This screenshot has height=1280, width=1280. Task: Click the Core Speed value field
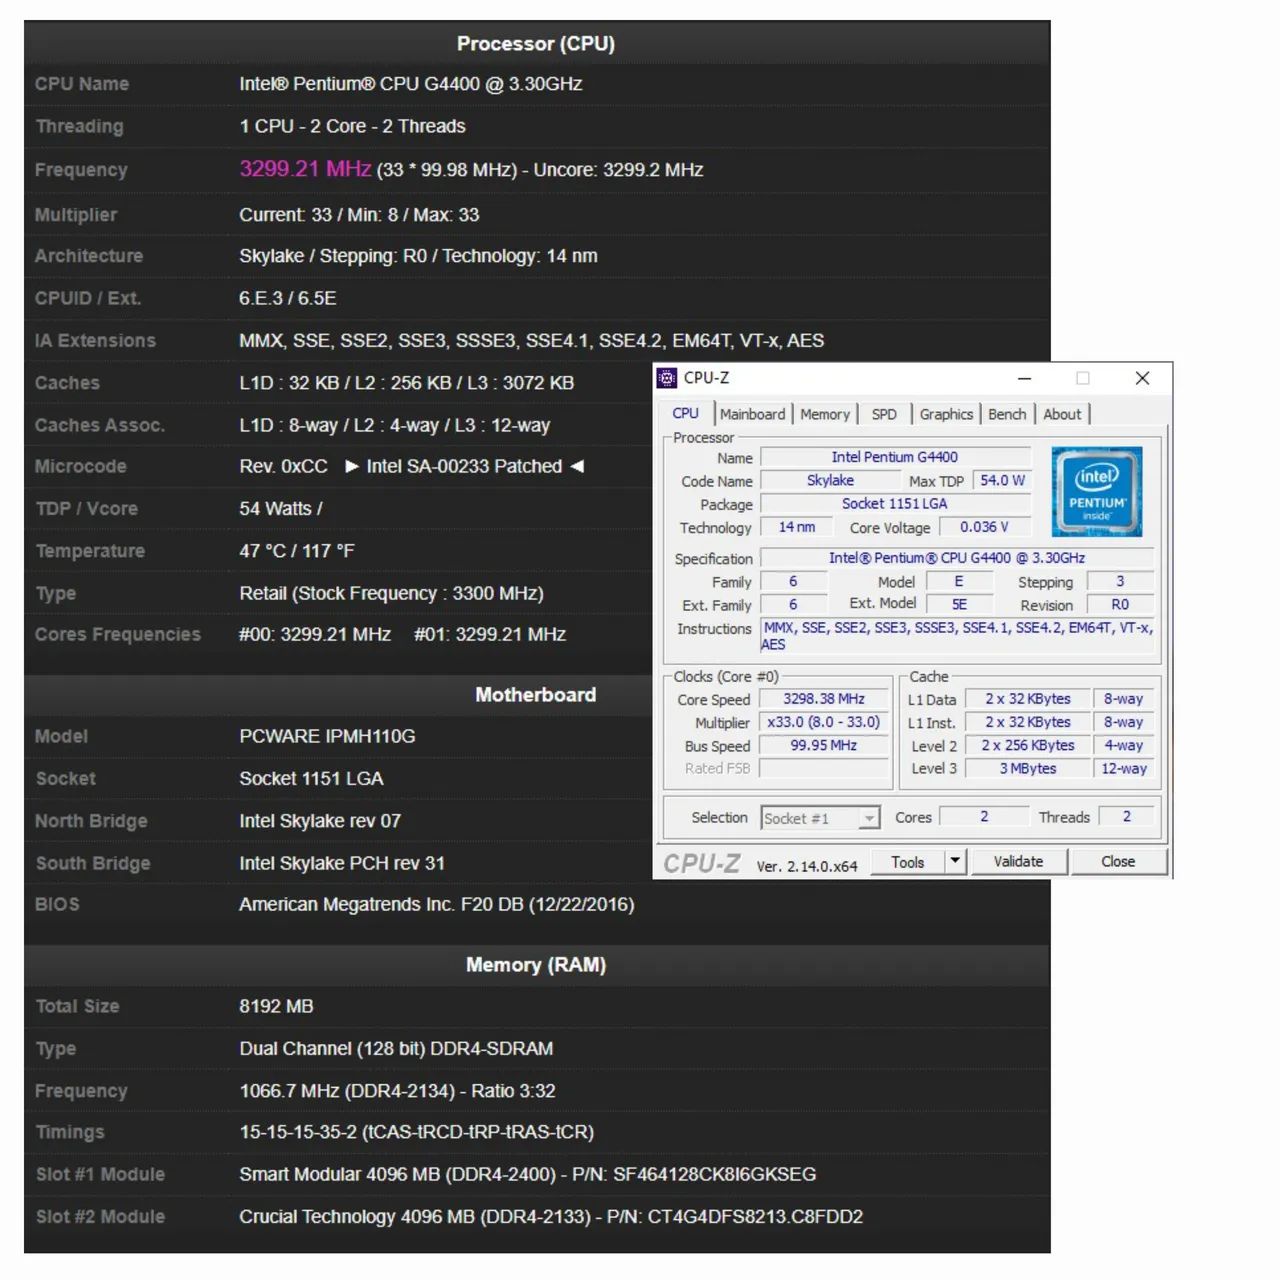(x=823, y=699)
